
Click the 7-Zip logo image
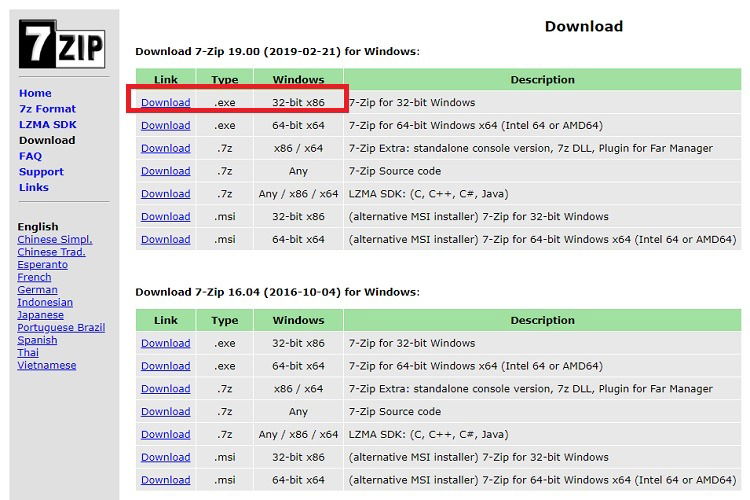pos(62,44)
